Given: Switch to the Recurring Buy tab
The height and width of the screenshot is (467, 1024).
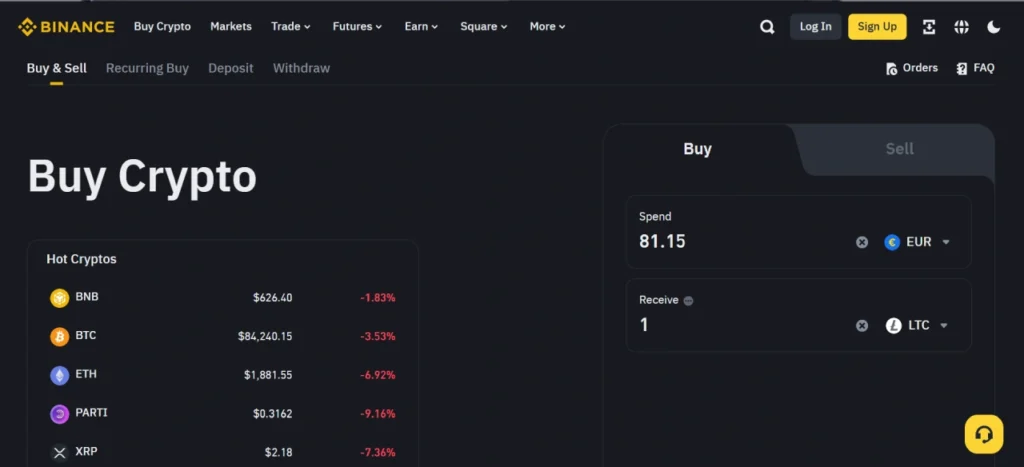Looking at the screenshot, I should tap(147, 68).
